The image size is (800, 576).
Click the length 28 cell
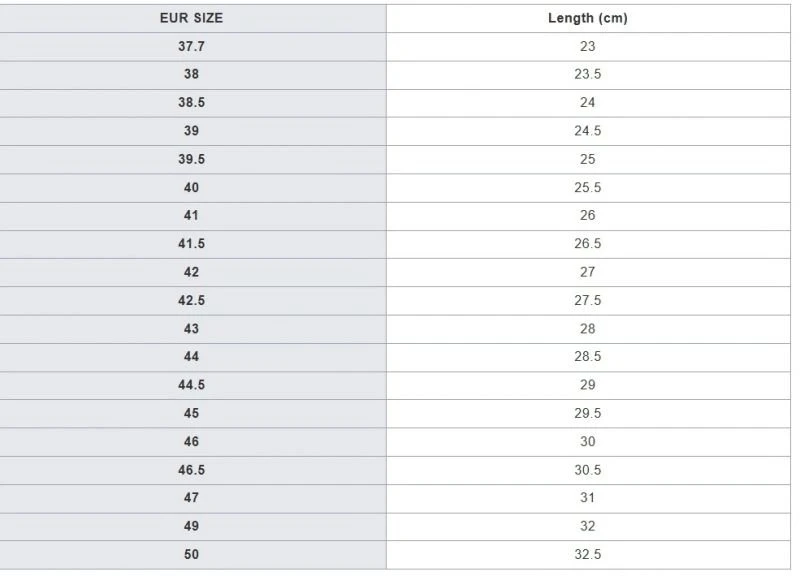tap(588, 329)
